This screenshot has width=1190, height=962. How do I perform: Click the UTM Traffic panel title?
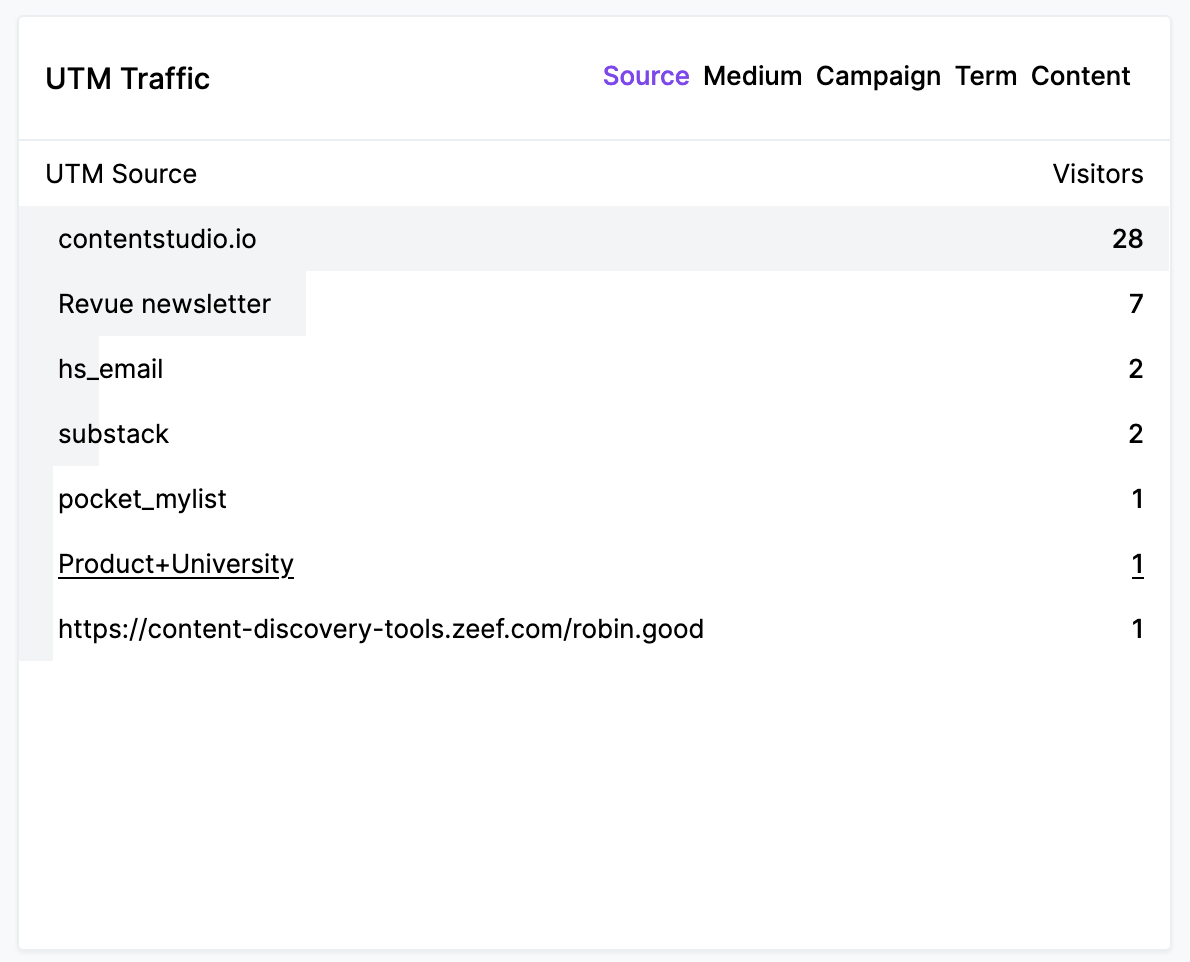tap(128, 79)
